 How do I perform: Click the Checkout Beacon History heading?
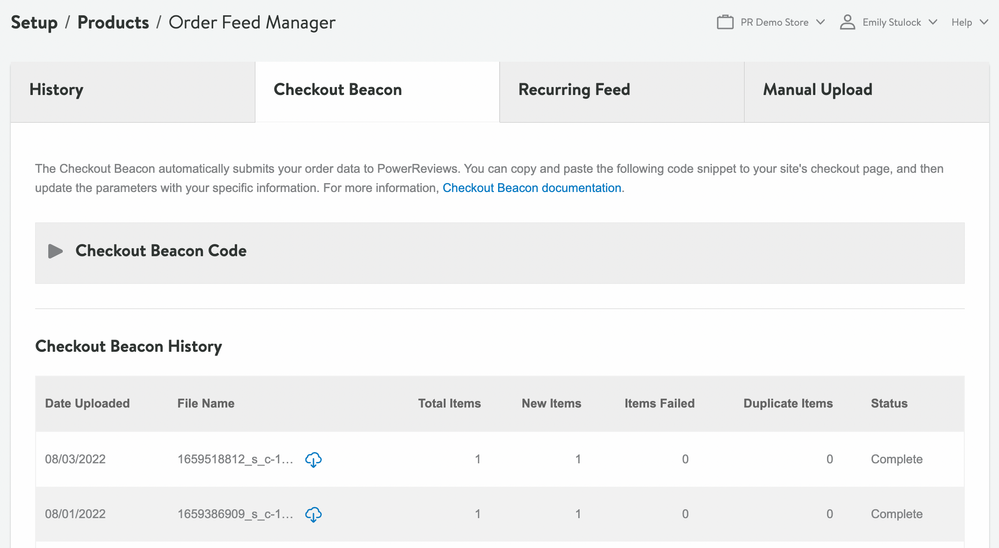click(x=129, y=347)
